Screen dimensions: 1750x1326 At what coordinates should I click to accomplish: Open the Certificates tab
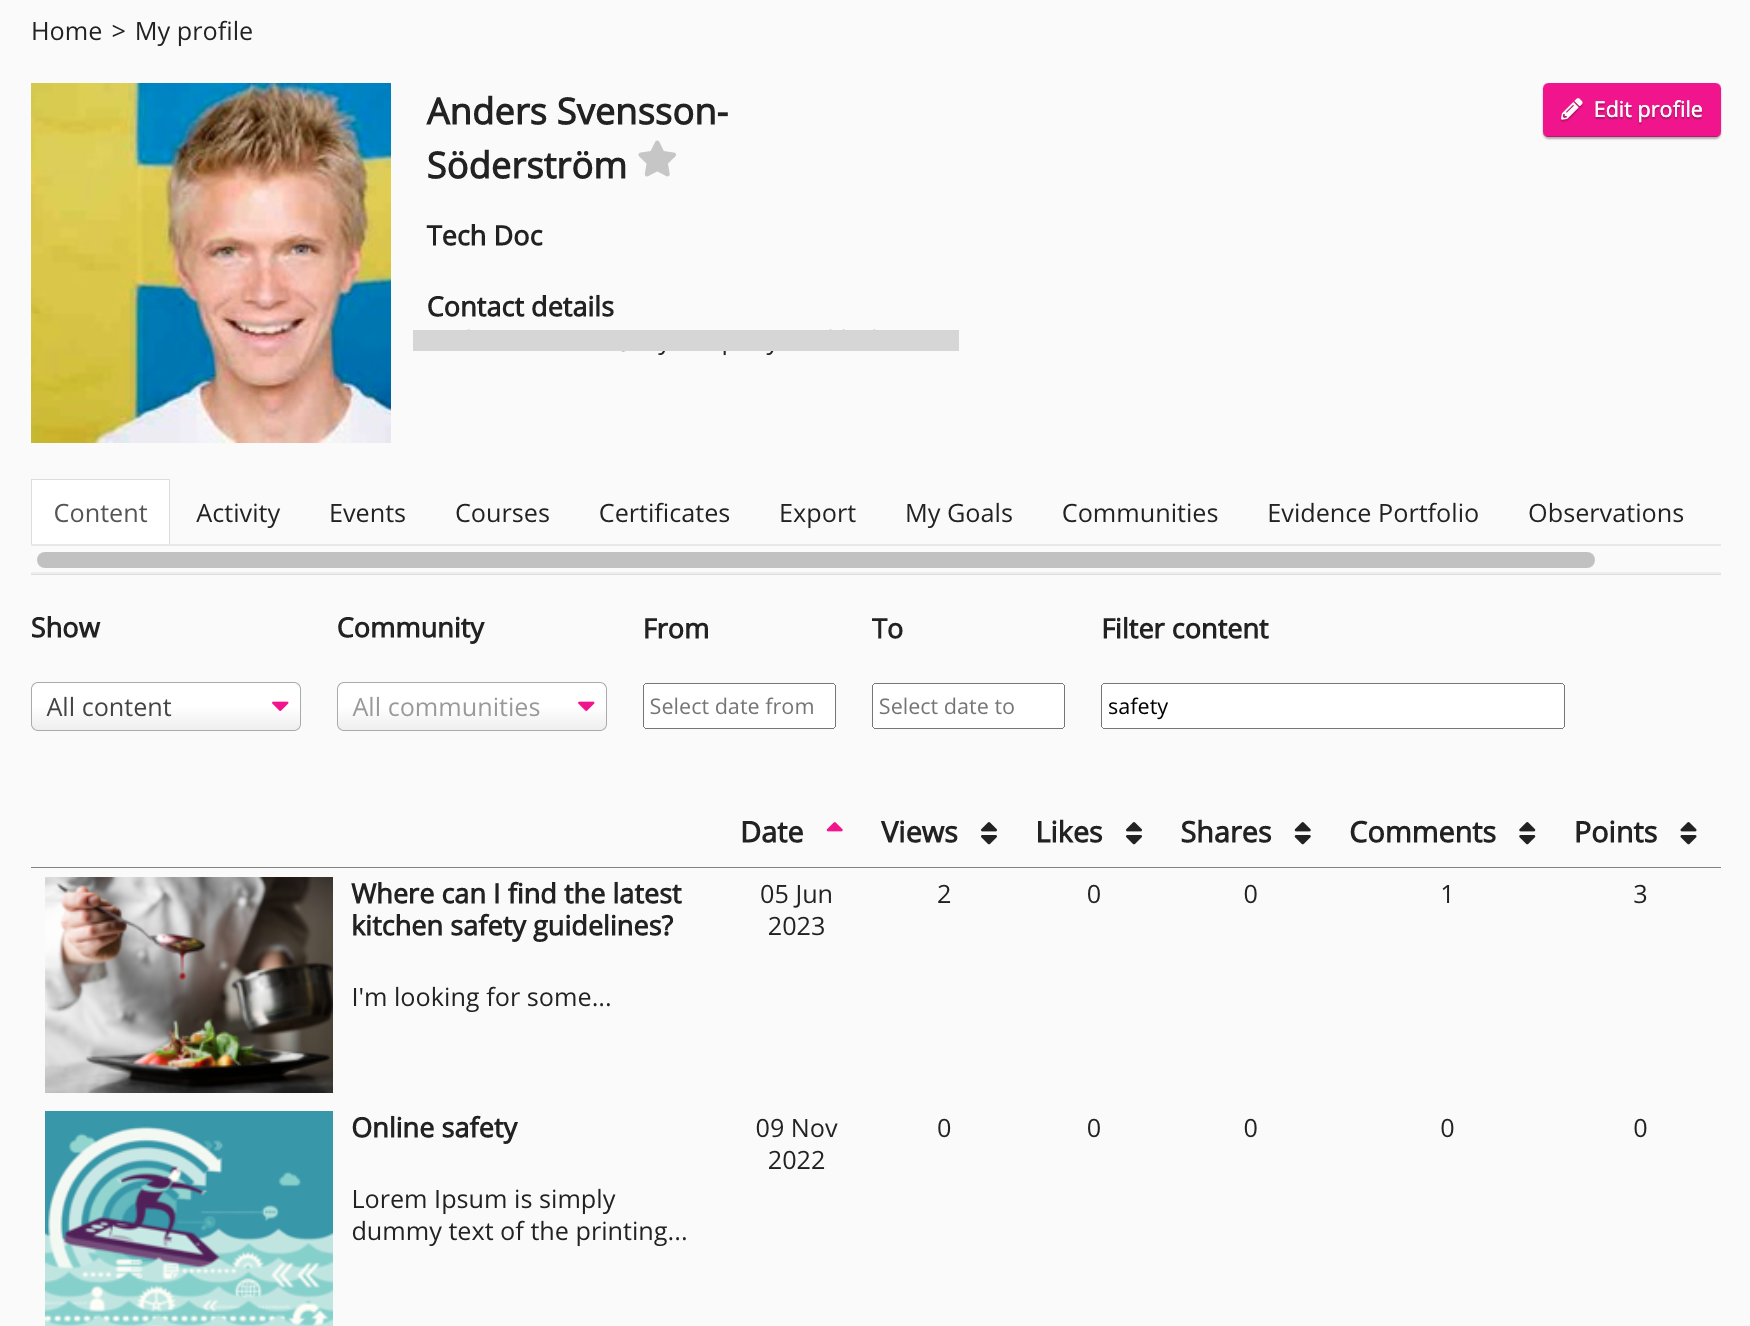(x=664, y=513)
